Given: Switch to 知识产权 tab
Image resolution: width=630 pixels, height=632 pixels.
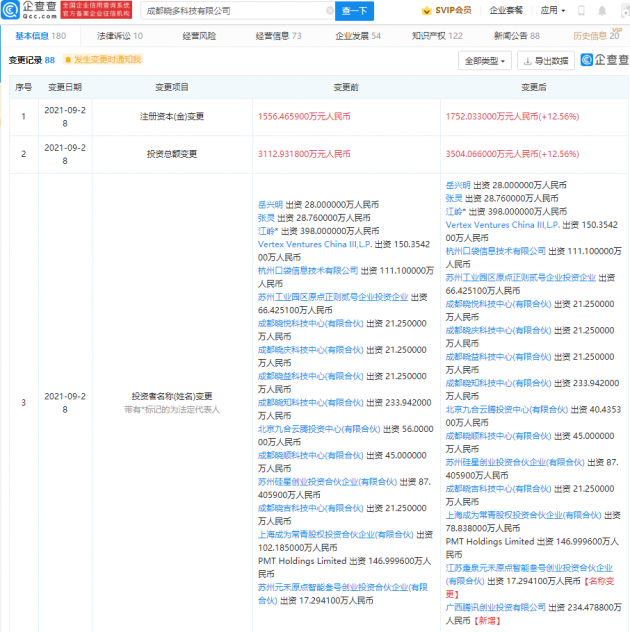Looking at the screenshot, I should coord(437,36).
